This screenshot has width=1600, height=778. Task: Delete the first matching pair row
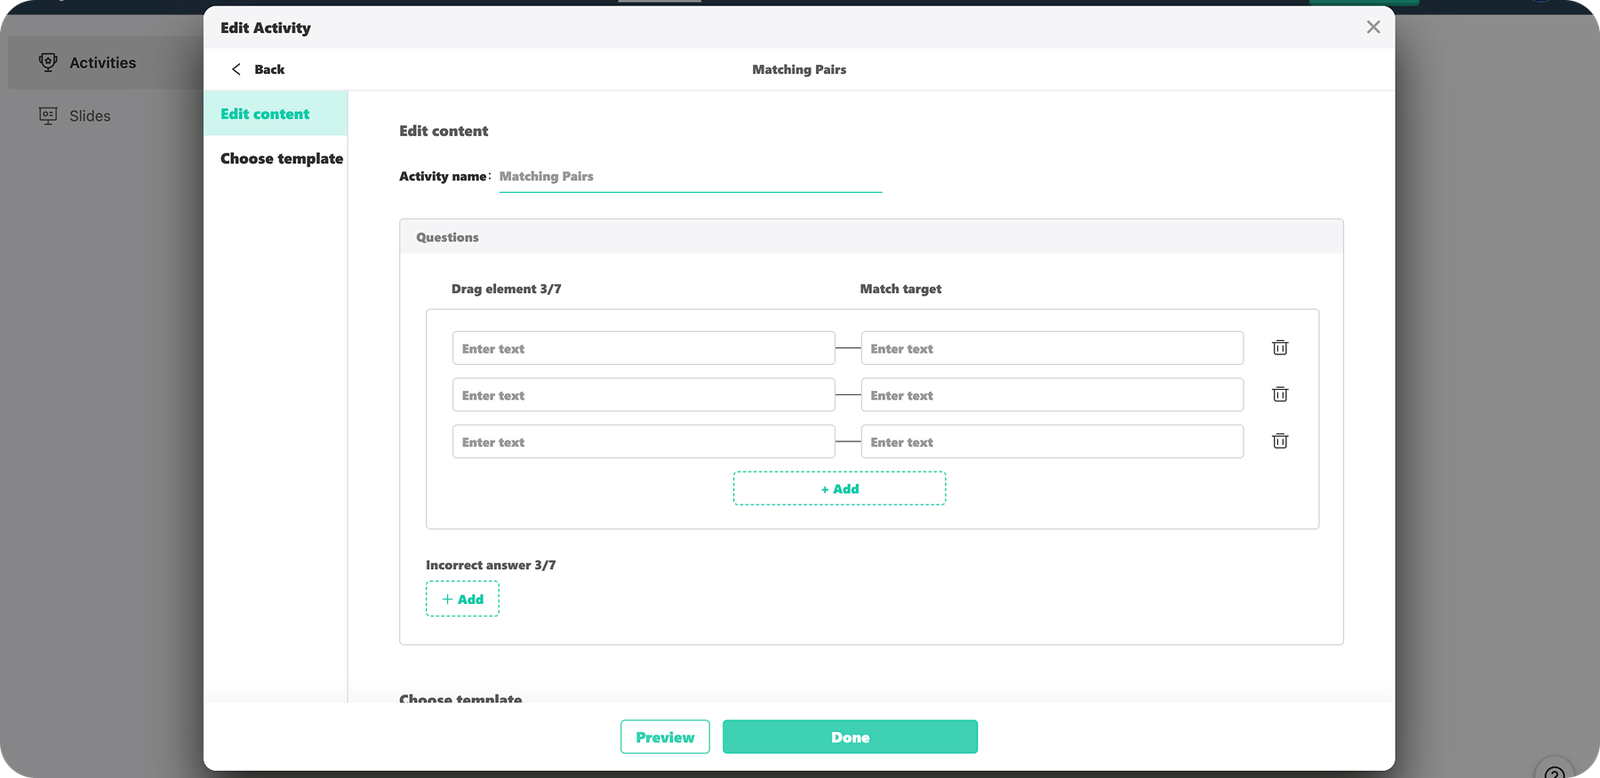coord(1279,348)
